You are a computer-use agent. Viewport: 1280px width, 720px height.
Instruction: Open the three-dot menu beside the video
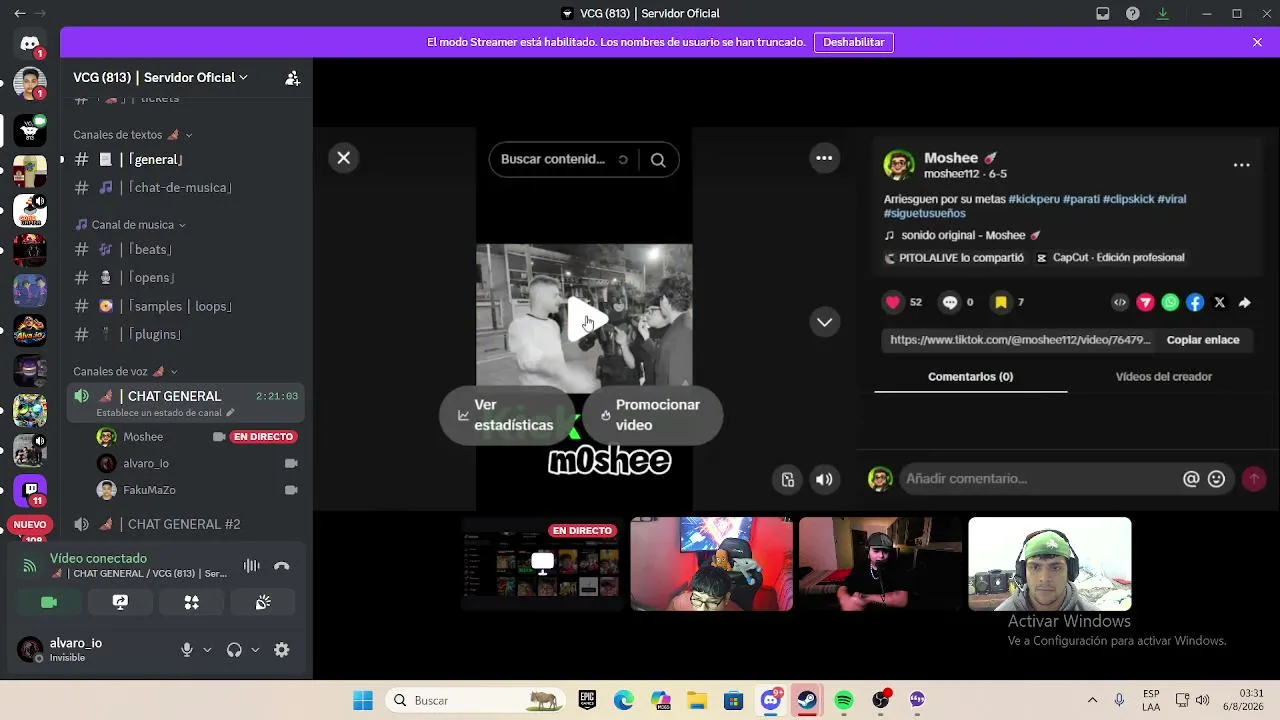click(824, 158)
